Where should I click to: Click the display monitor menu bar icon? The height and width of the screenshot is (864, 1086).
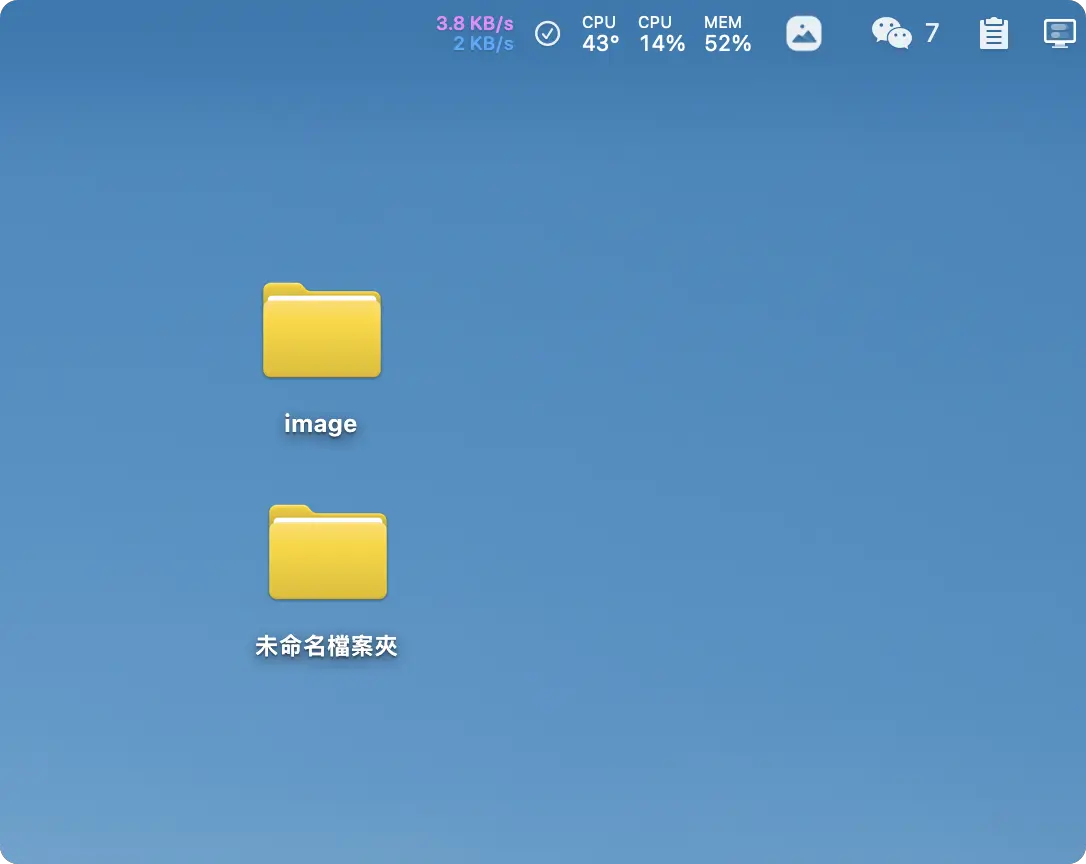click(1060, 33)
